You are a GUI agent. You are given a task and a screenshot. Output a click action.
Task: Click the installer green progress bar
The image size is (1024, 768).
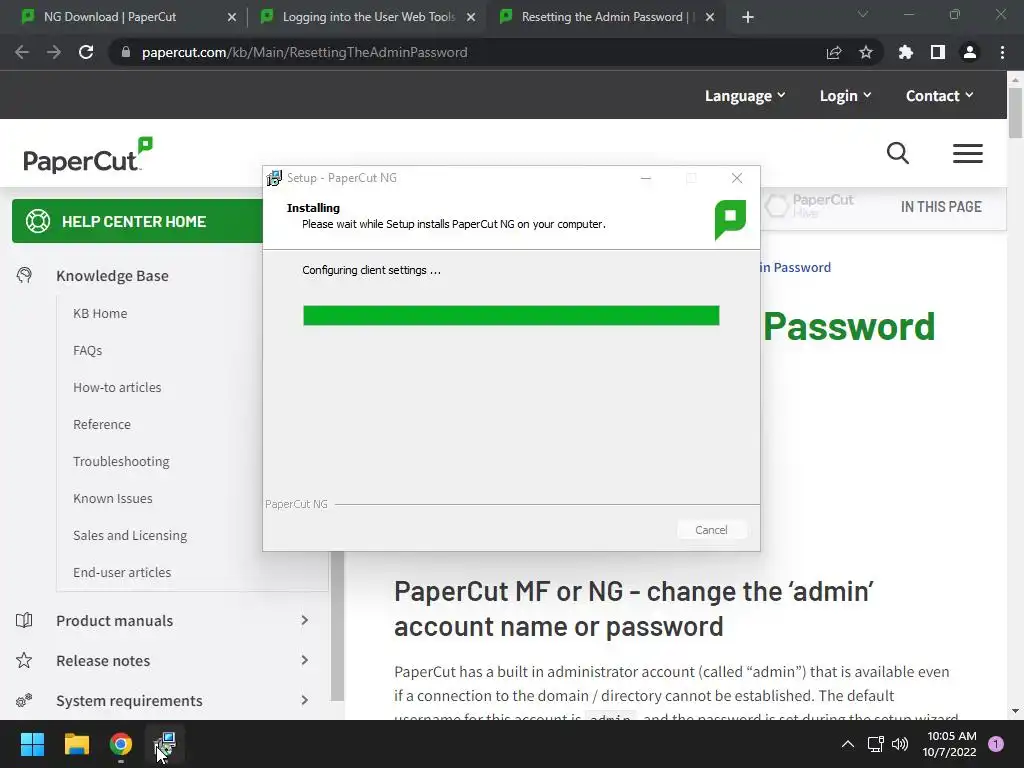tap(511, 315)
